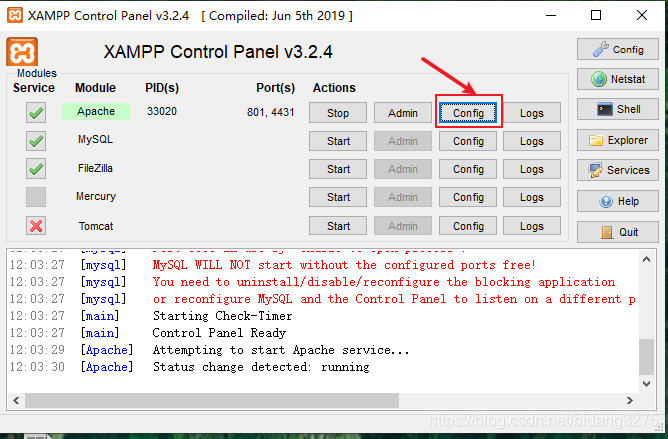The image size is (668, 439).
Task: Open the Mercury Config menu
Action: click(x=468, y=197)
